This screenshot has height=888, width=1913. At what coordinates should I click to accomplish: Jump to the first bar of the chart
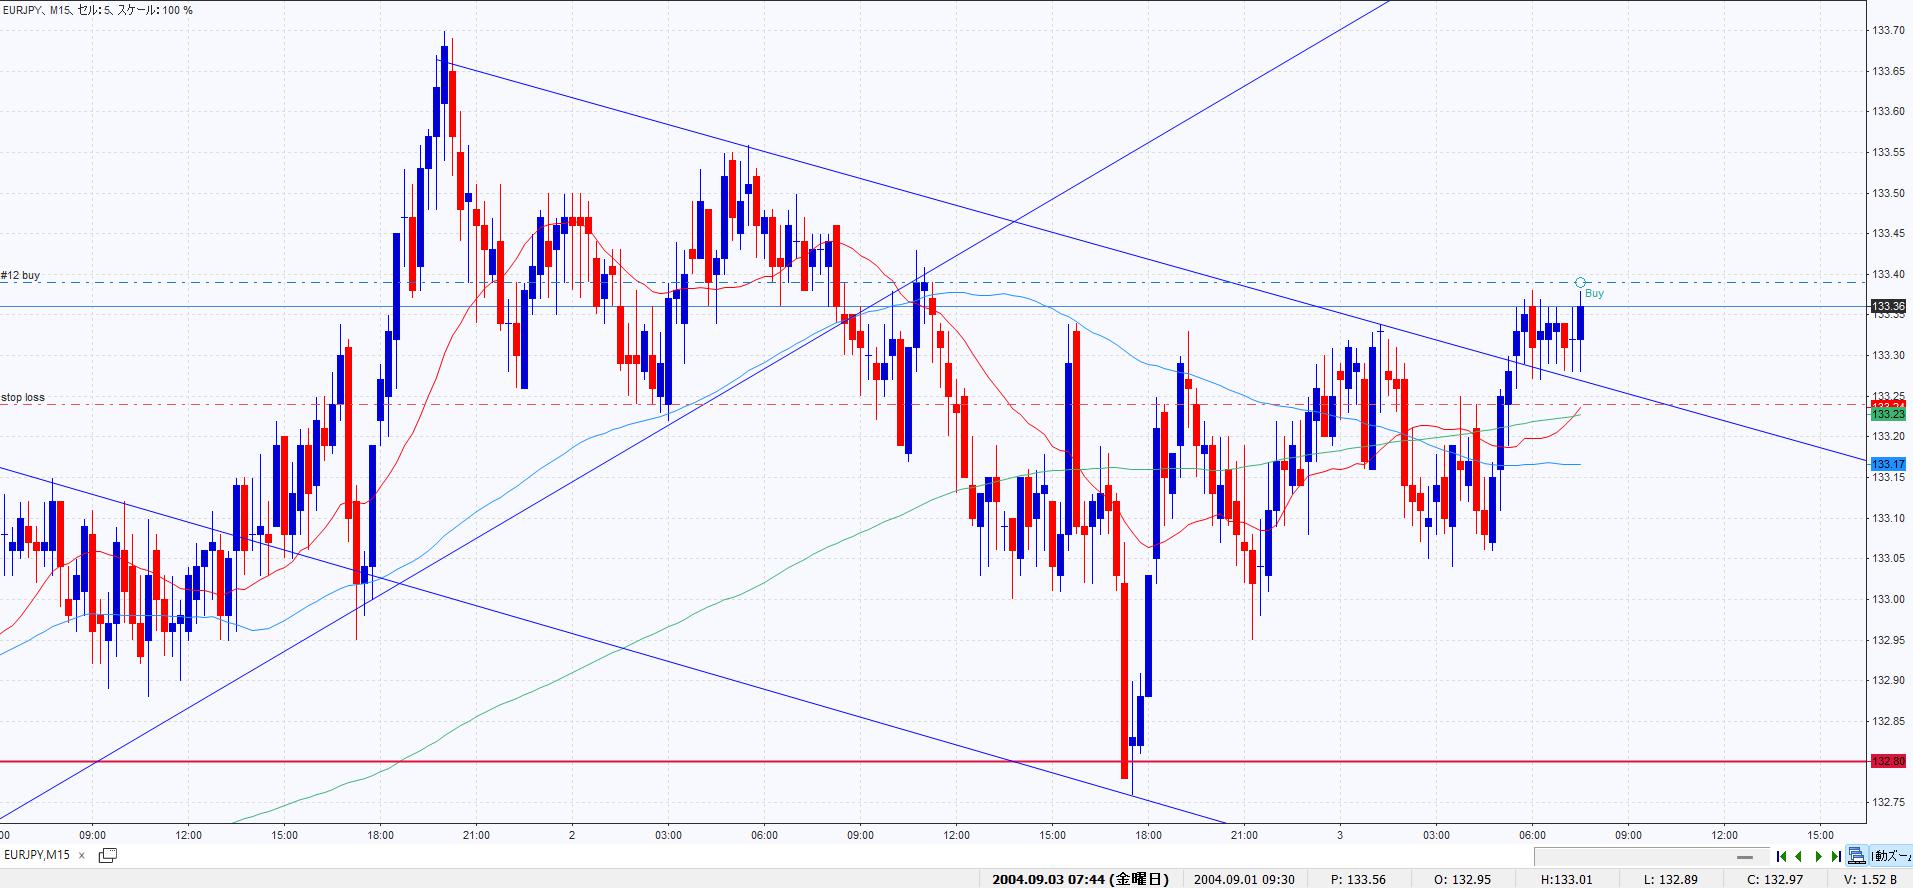[x=1781, y=856]
